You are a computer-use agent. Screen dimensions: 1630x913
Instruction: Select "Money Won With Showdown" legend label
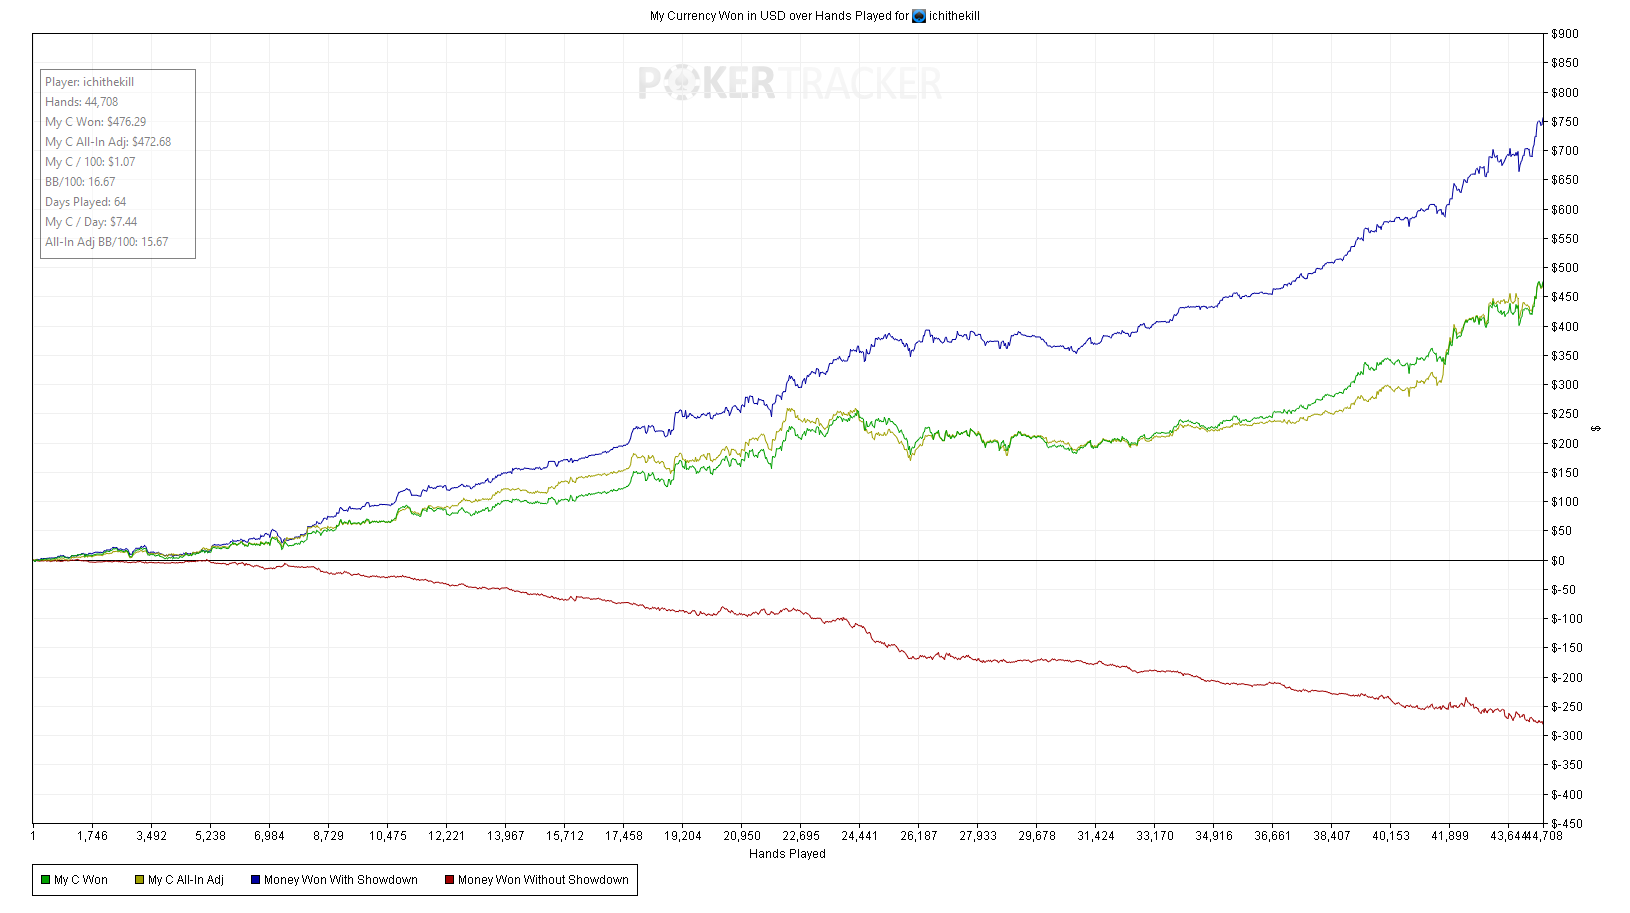click(341, 880)
